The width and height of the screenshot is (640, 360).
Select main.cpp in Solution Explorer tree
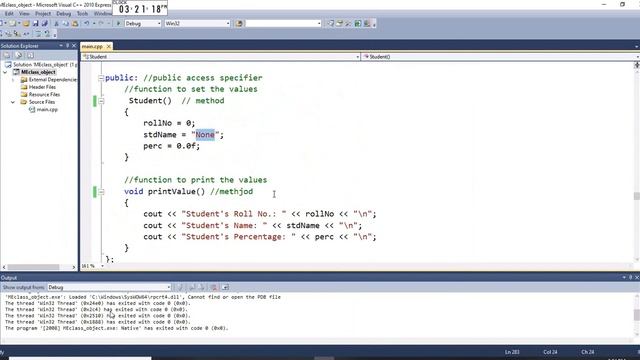(x=47, y=109)
